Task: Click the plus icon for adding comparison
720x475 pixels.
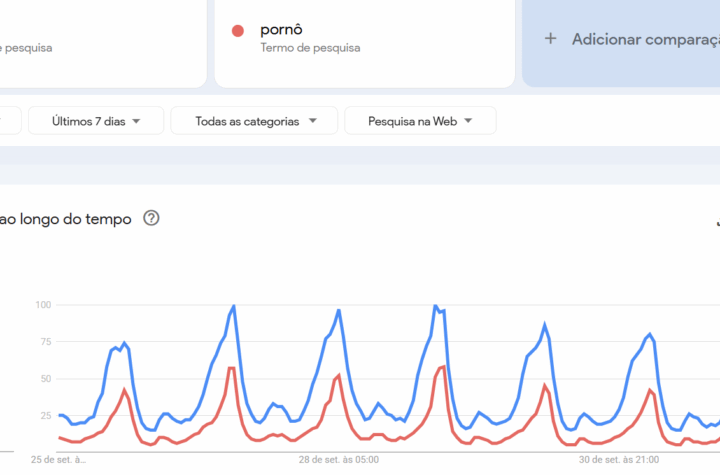Action: click(x=550, y=39)
